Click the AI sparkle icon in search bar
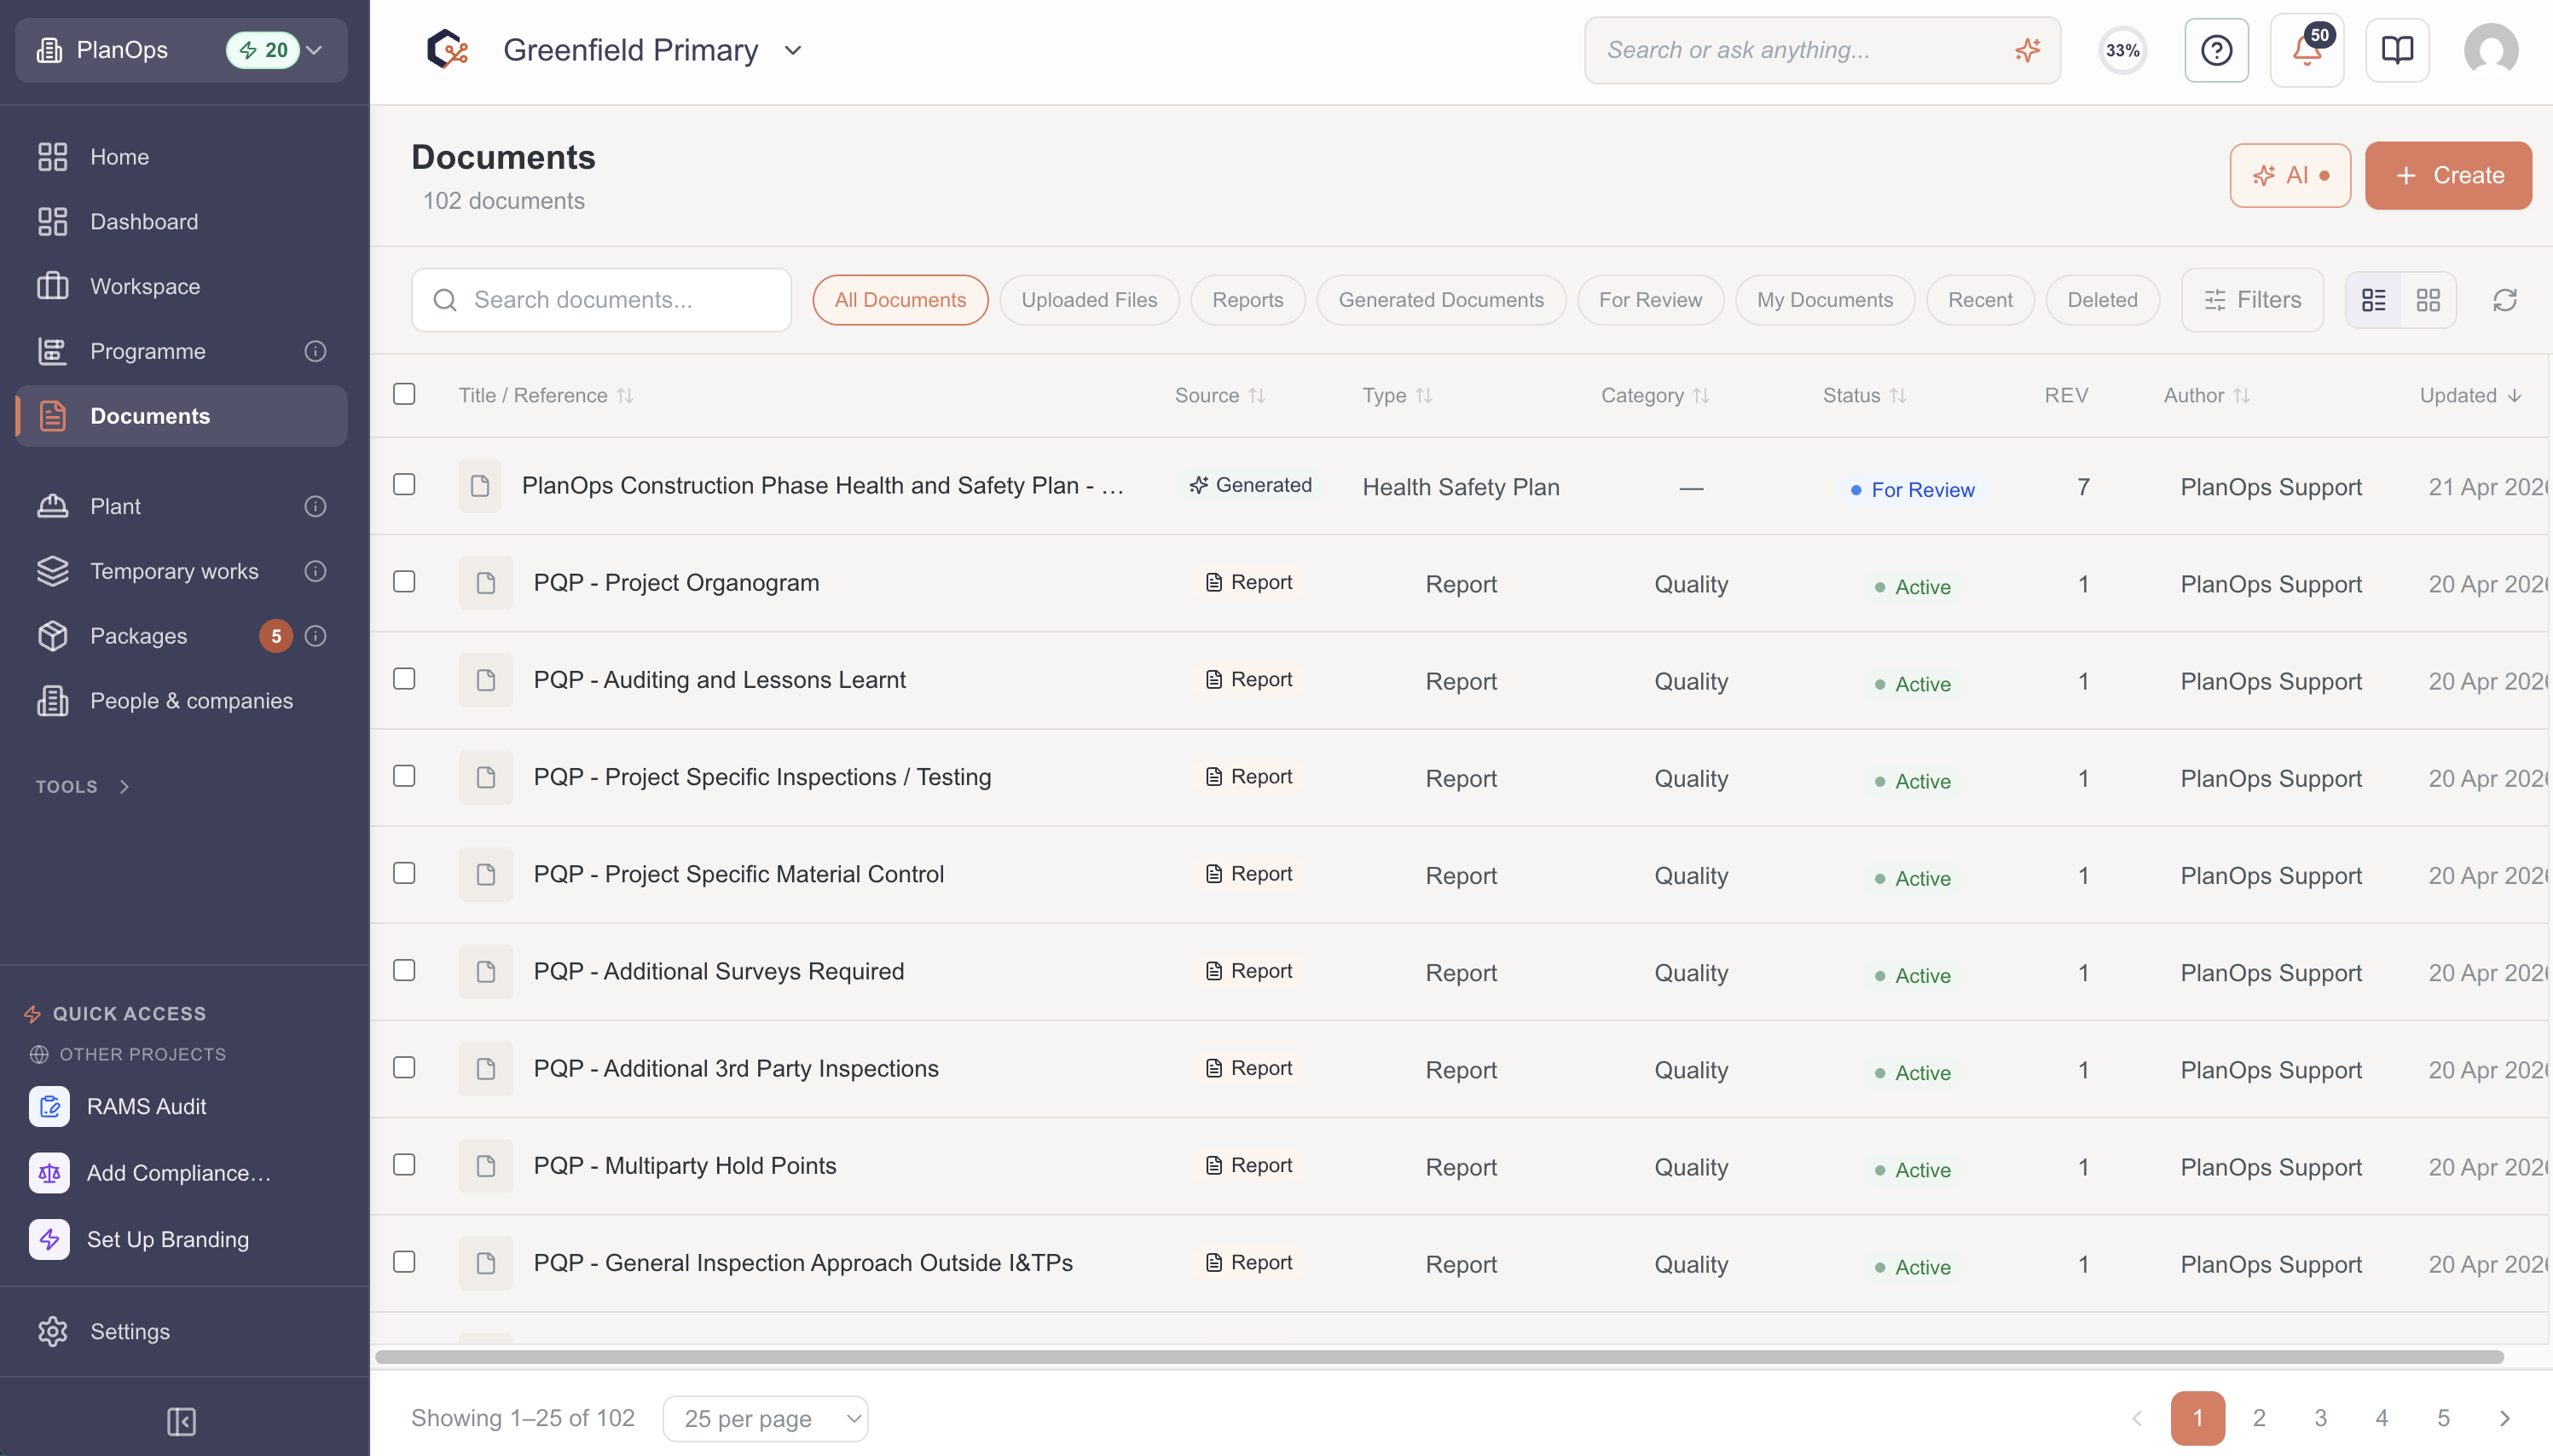Screen dimensions: 2553x1456 tap(2027, 50)
